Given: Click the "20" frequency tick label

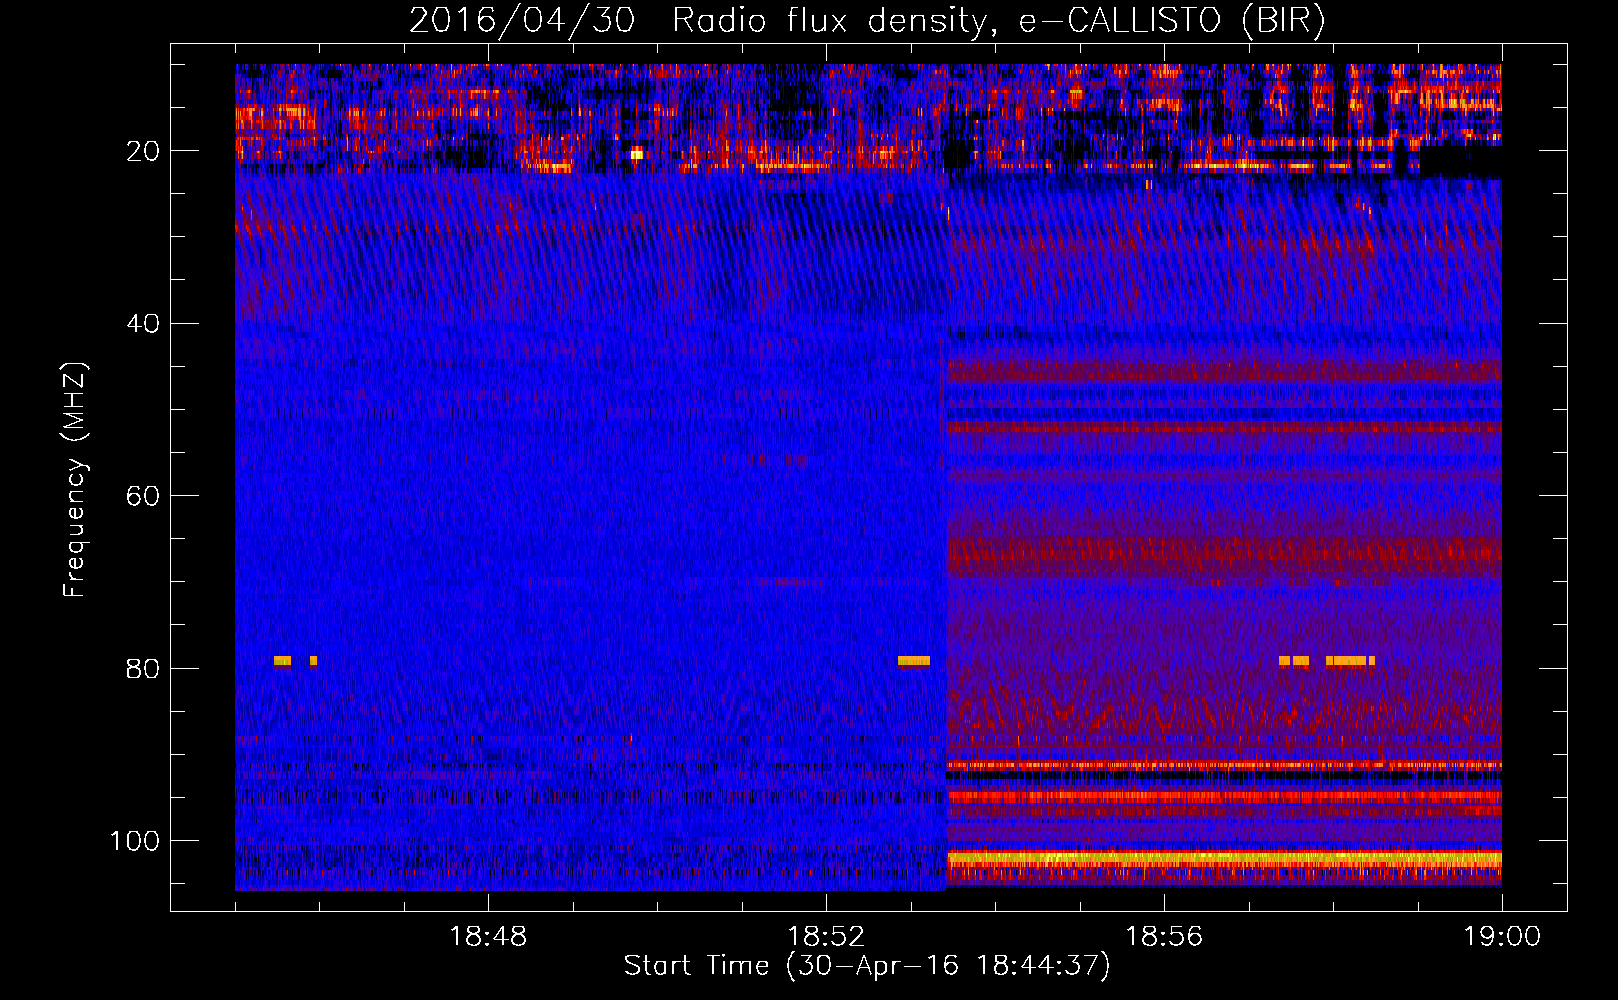Looking at the screenshot, I should 143,151.
